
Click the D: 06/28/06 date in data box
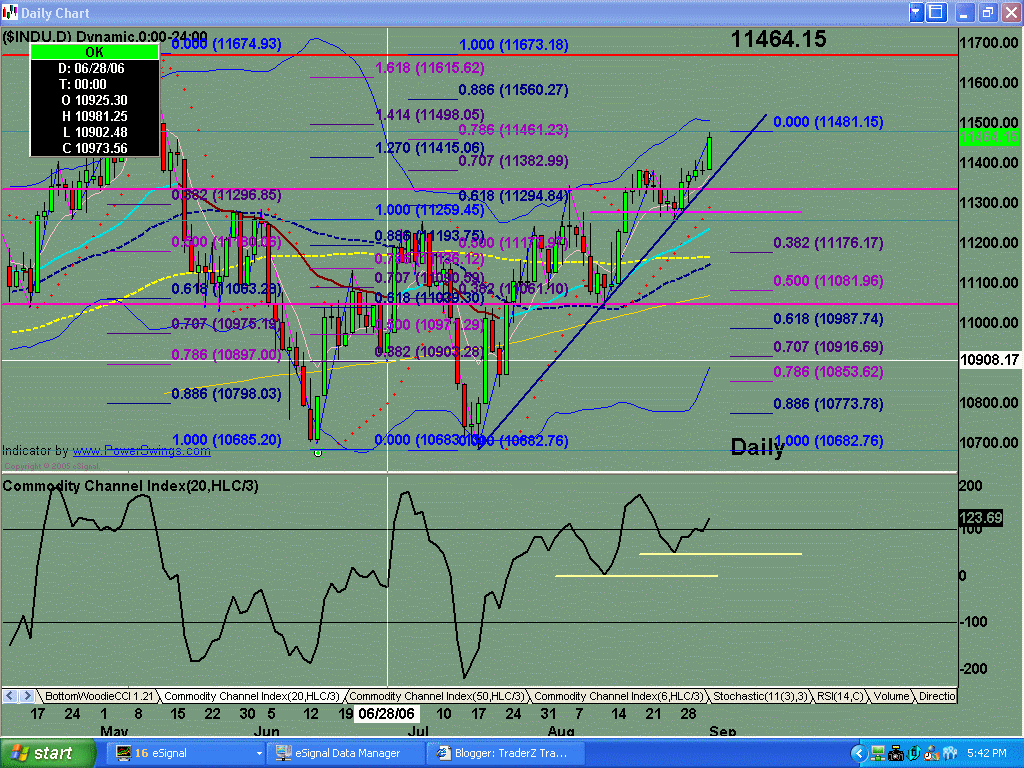click(91, 69)
